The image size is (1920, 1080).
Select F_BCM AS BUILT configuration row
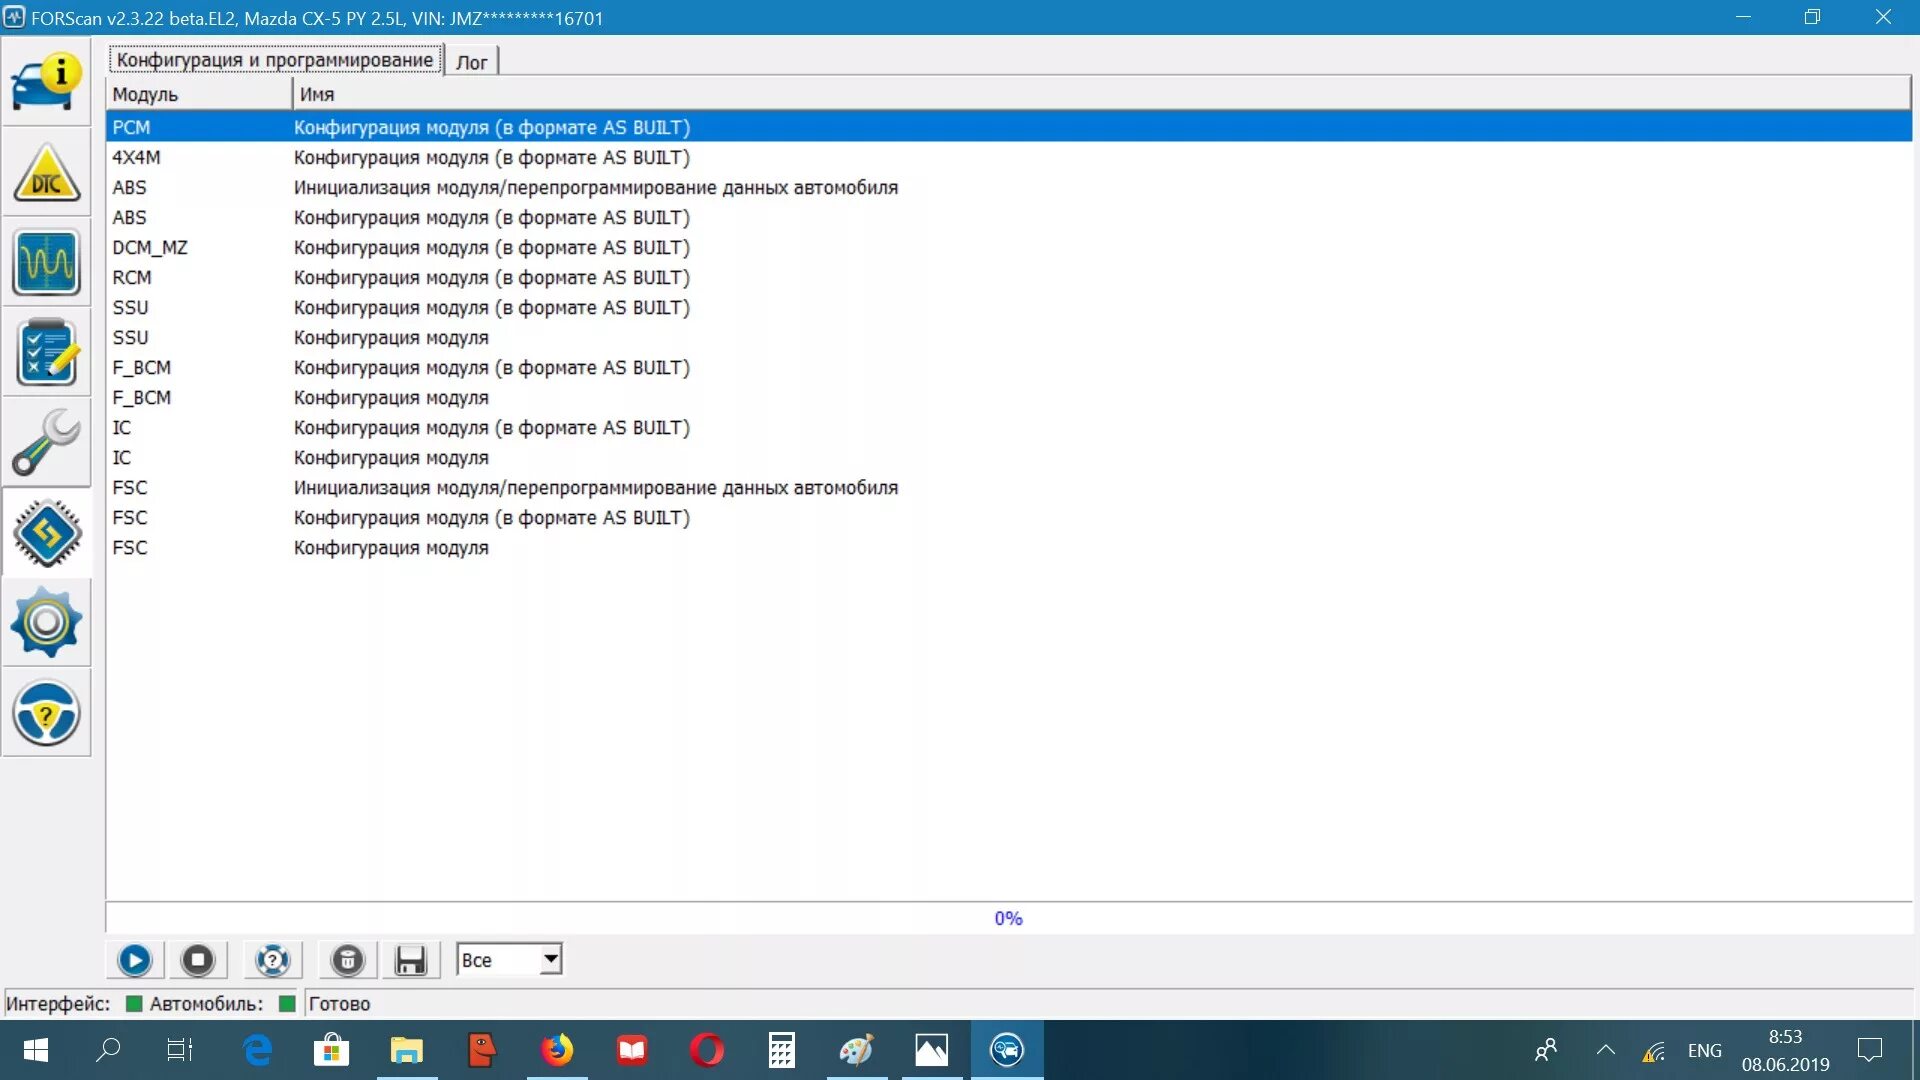[x=1009, y=367]
